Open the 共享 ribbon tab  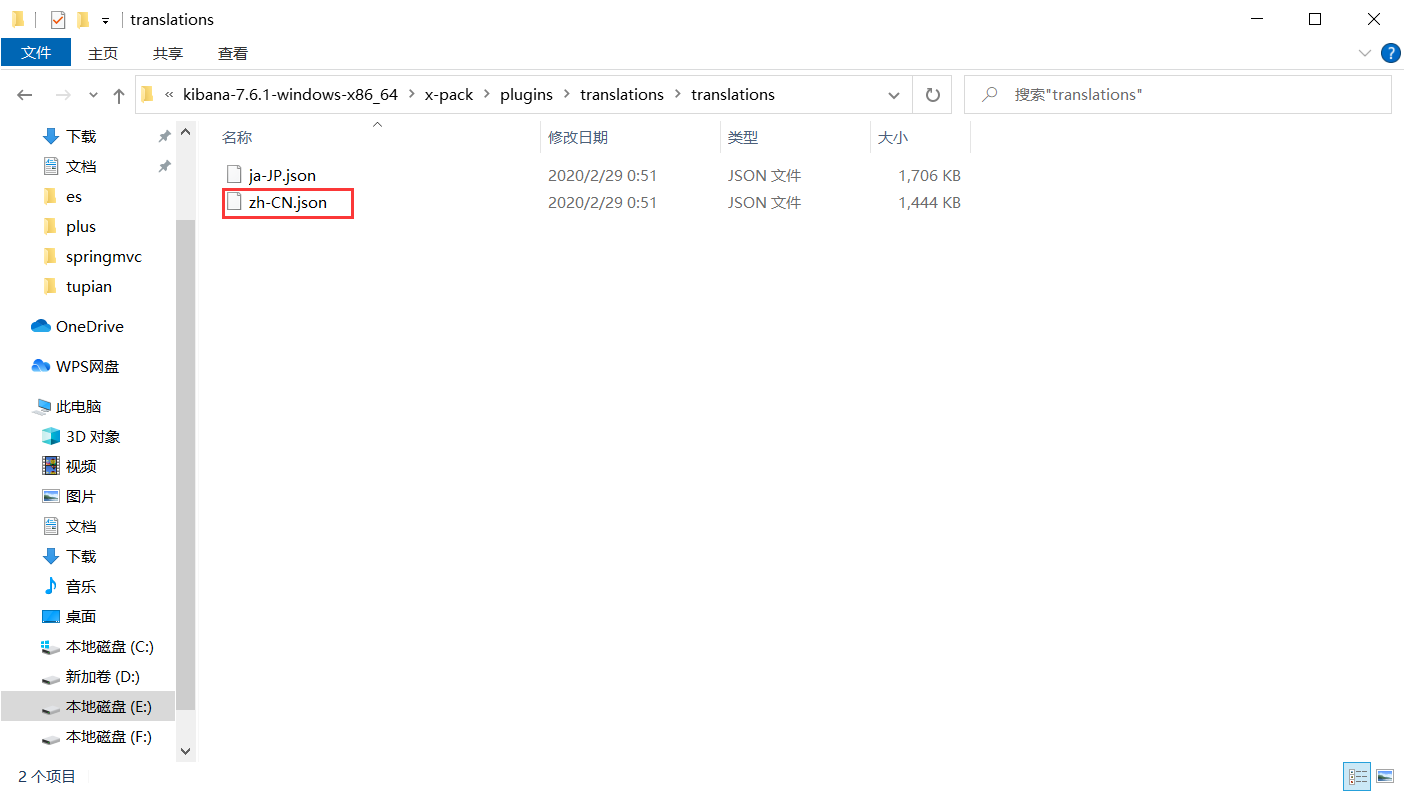168,53
